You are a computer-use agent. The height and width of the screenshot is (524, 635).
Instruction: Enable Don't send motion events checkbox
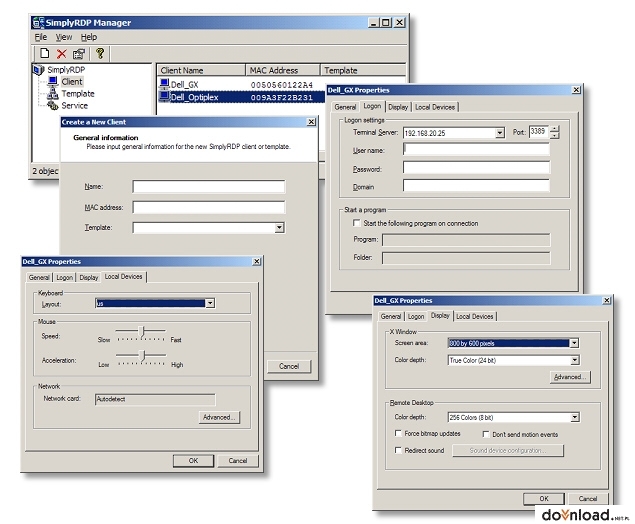pyautogui.click(x=486, y=434)
